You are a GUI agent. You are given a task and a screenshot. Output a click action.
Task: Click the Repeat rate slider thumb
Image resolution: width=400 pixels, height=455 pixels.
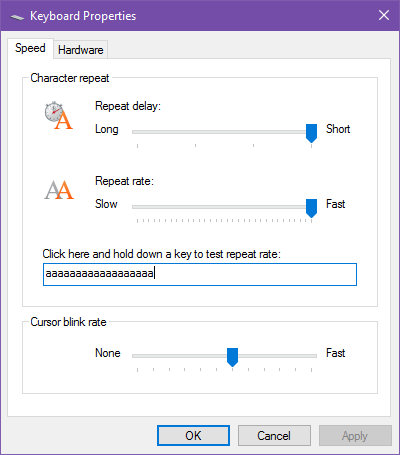coord(311,208)
